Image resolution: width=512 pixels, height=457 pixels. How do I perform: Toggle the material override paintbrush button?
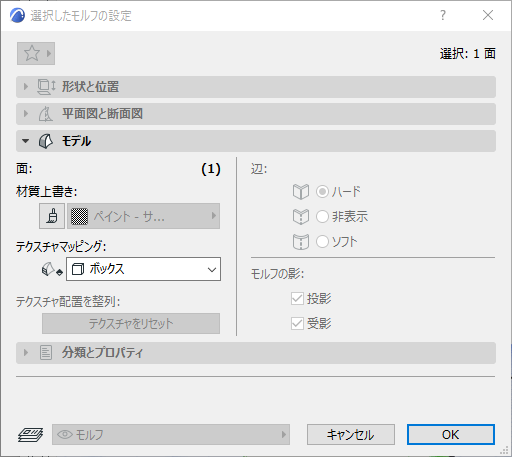(52, 216)
